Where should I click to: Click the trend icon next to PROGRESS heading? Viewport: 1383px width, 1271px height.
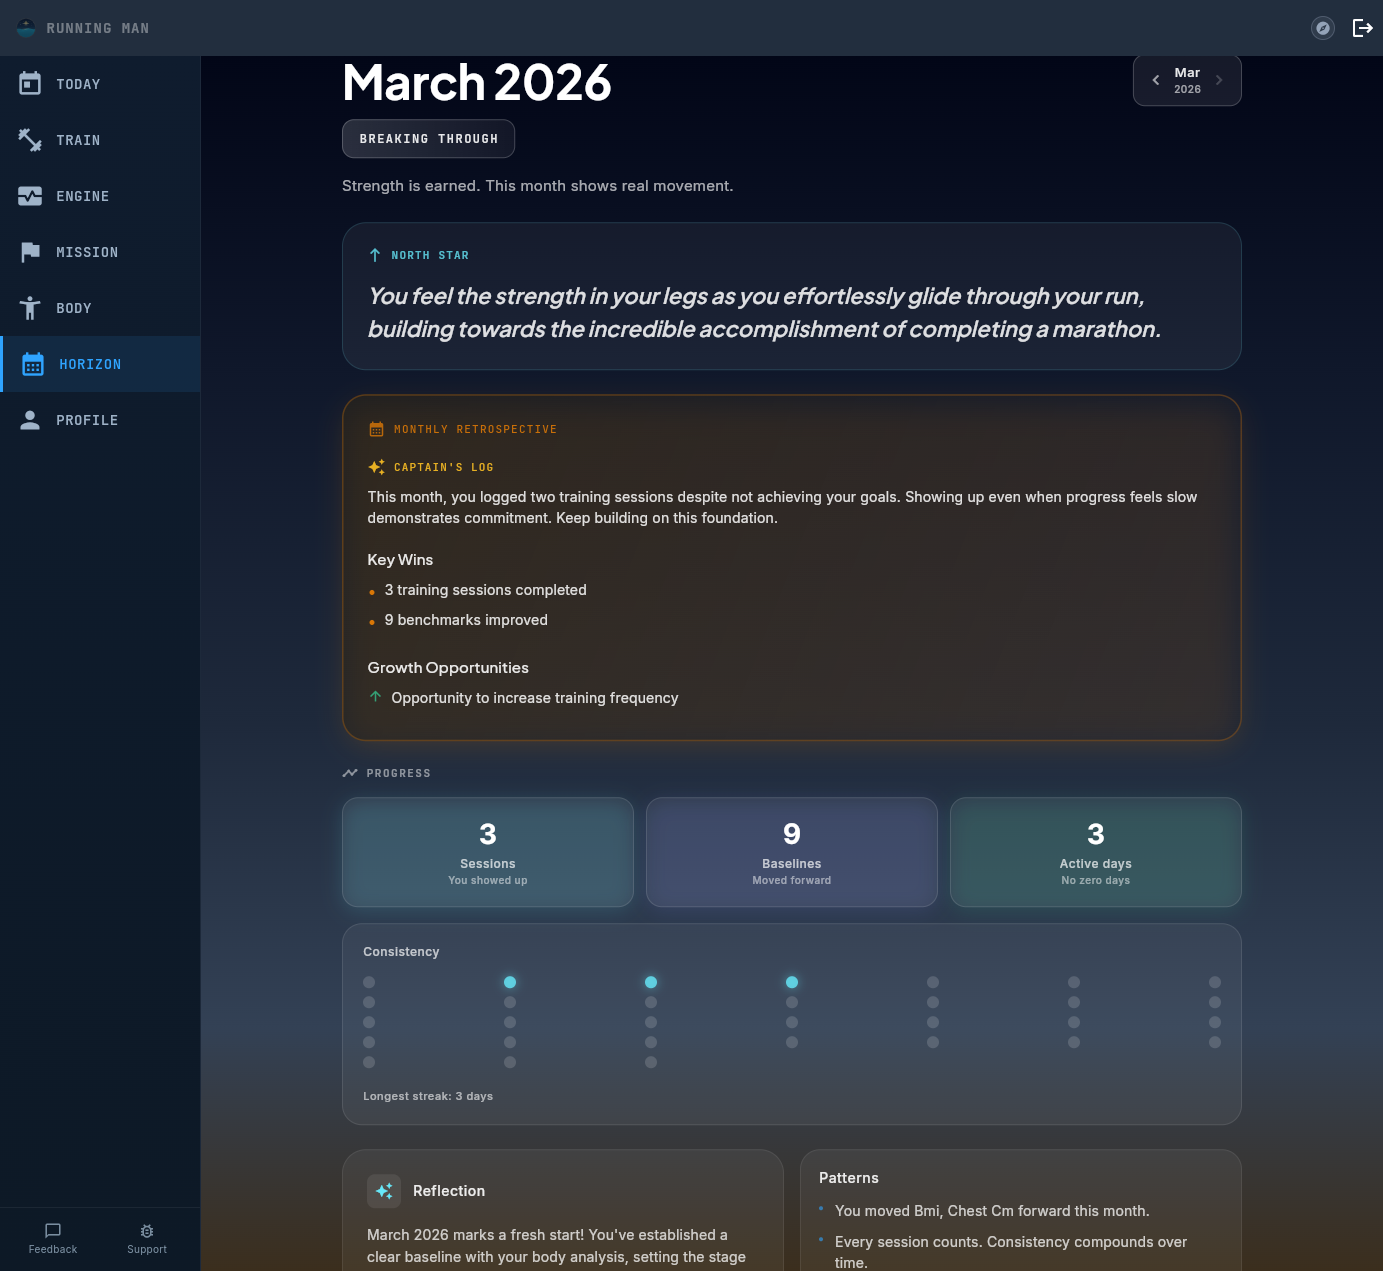click(350, 772)
